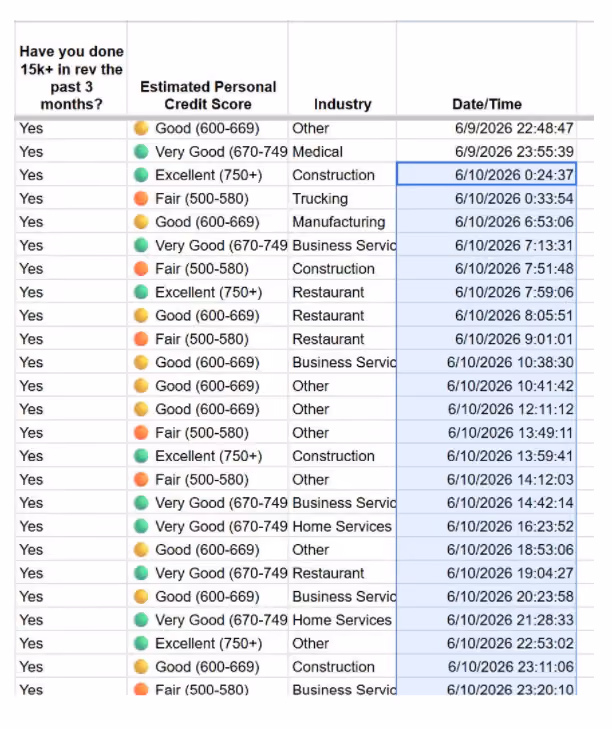This screenshot has height=729, width=612.
Task: Select the cell 6/10/2026 0:33:54
Action: (x=486, y=199)
